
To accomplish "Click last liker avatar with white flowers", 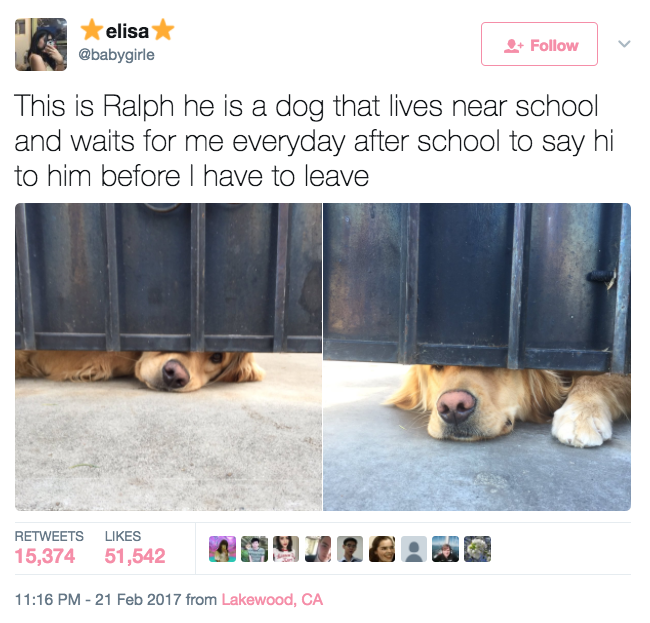I will point(478,549).
